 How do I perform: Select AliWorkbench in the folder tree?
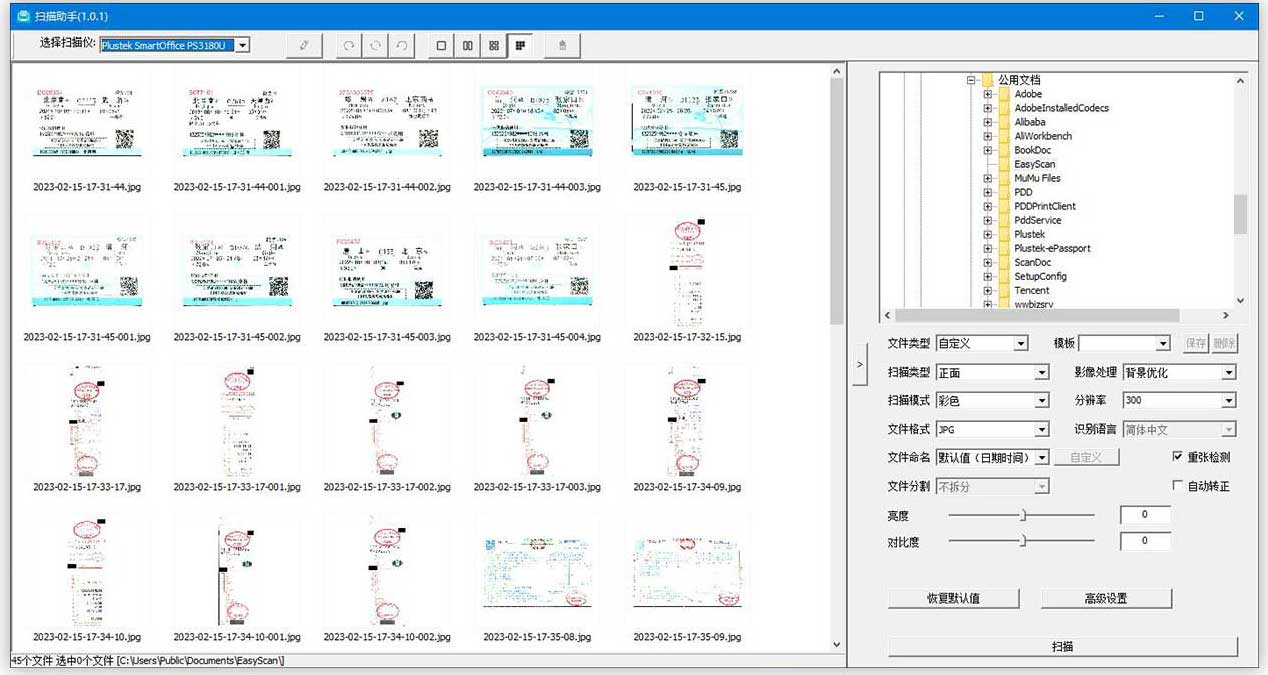1043,136
